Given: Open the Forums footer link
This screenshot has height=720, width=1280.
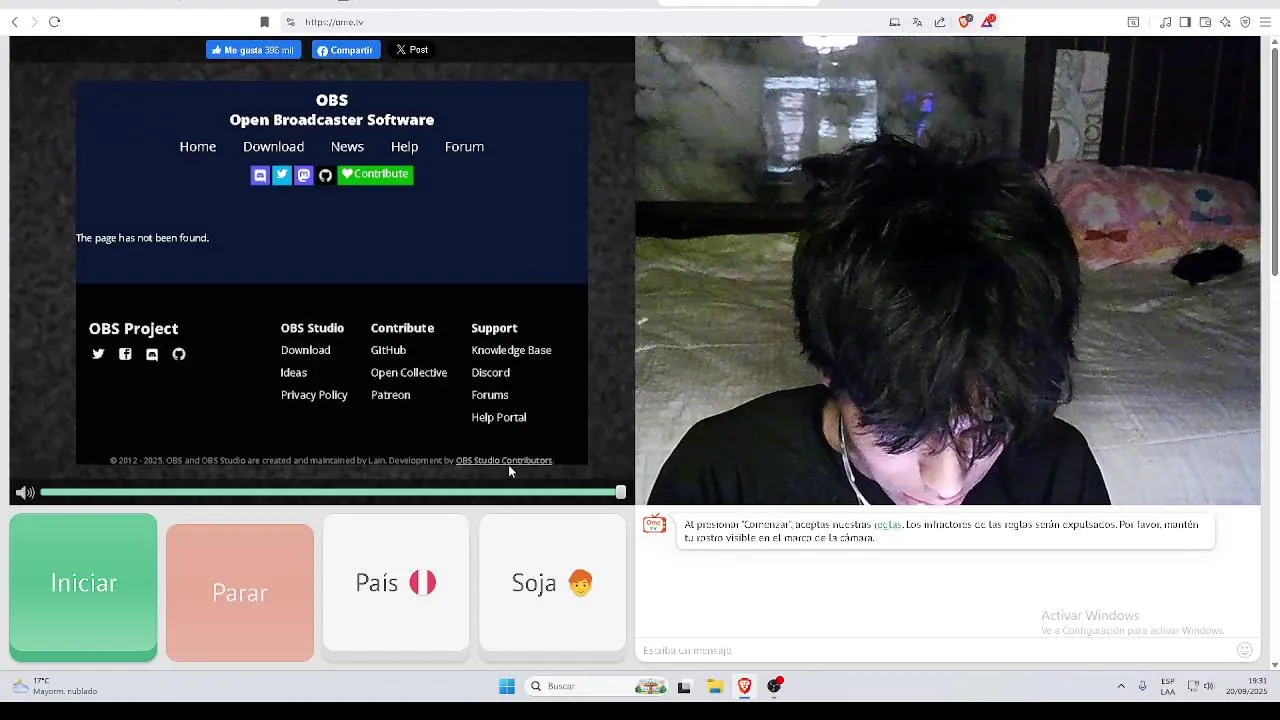Looking at the screenshot, I should (x=490, y=395).
